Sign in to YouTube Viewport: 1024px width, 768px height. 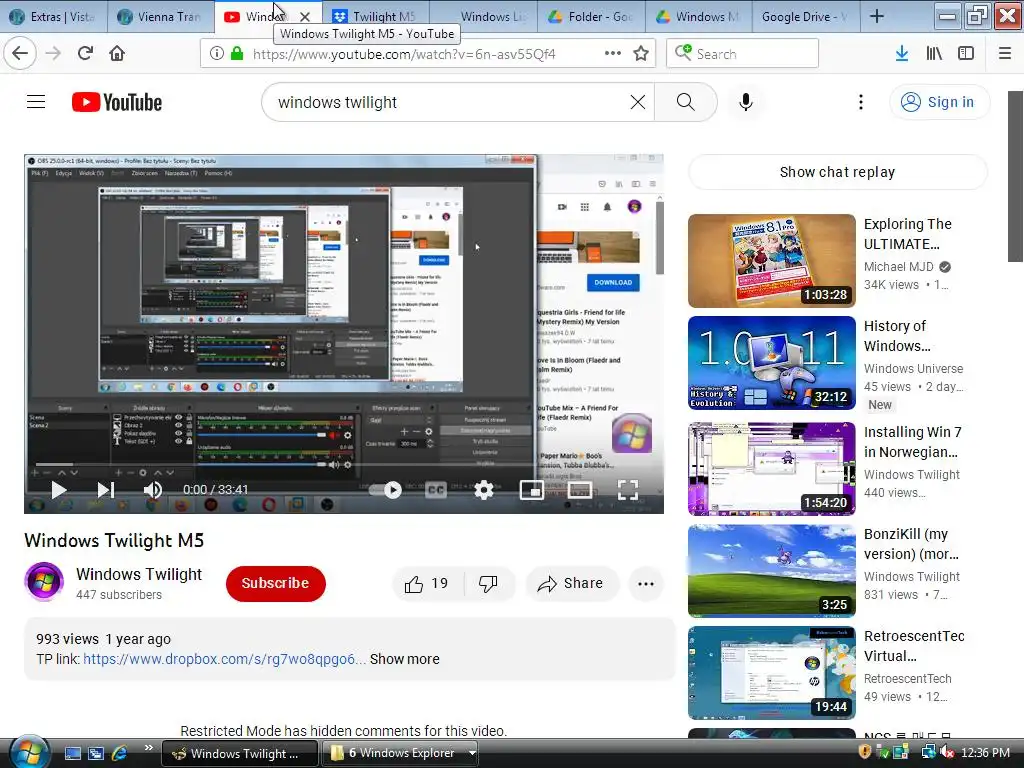point(940,102)
